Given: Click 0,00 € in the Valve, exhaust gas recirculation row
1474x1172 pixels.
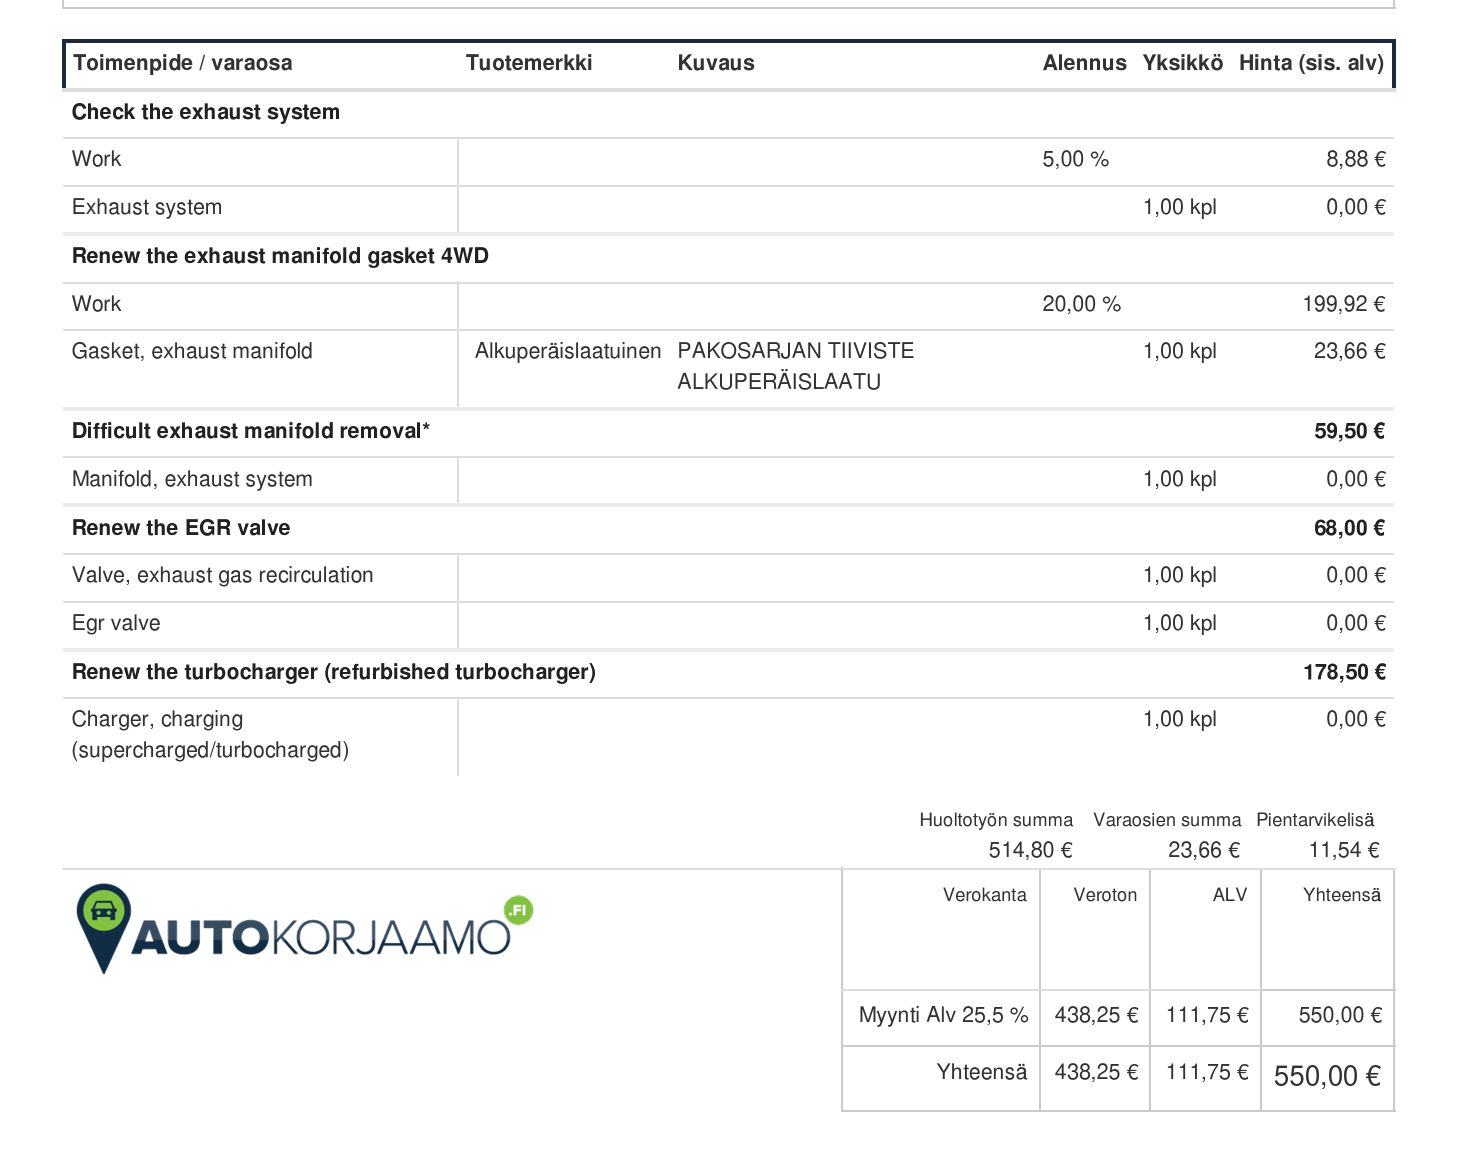Looking at the screenshot, I should pyautogui.click(x=1355, y=575).
